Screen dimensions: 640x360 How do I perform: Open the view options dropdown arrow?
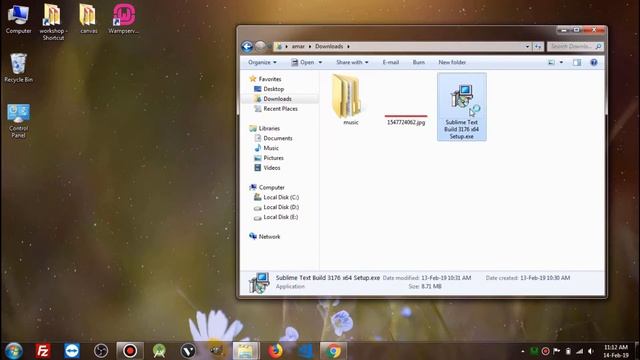(561, 62)
